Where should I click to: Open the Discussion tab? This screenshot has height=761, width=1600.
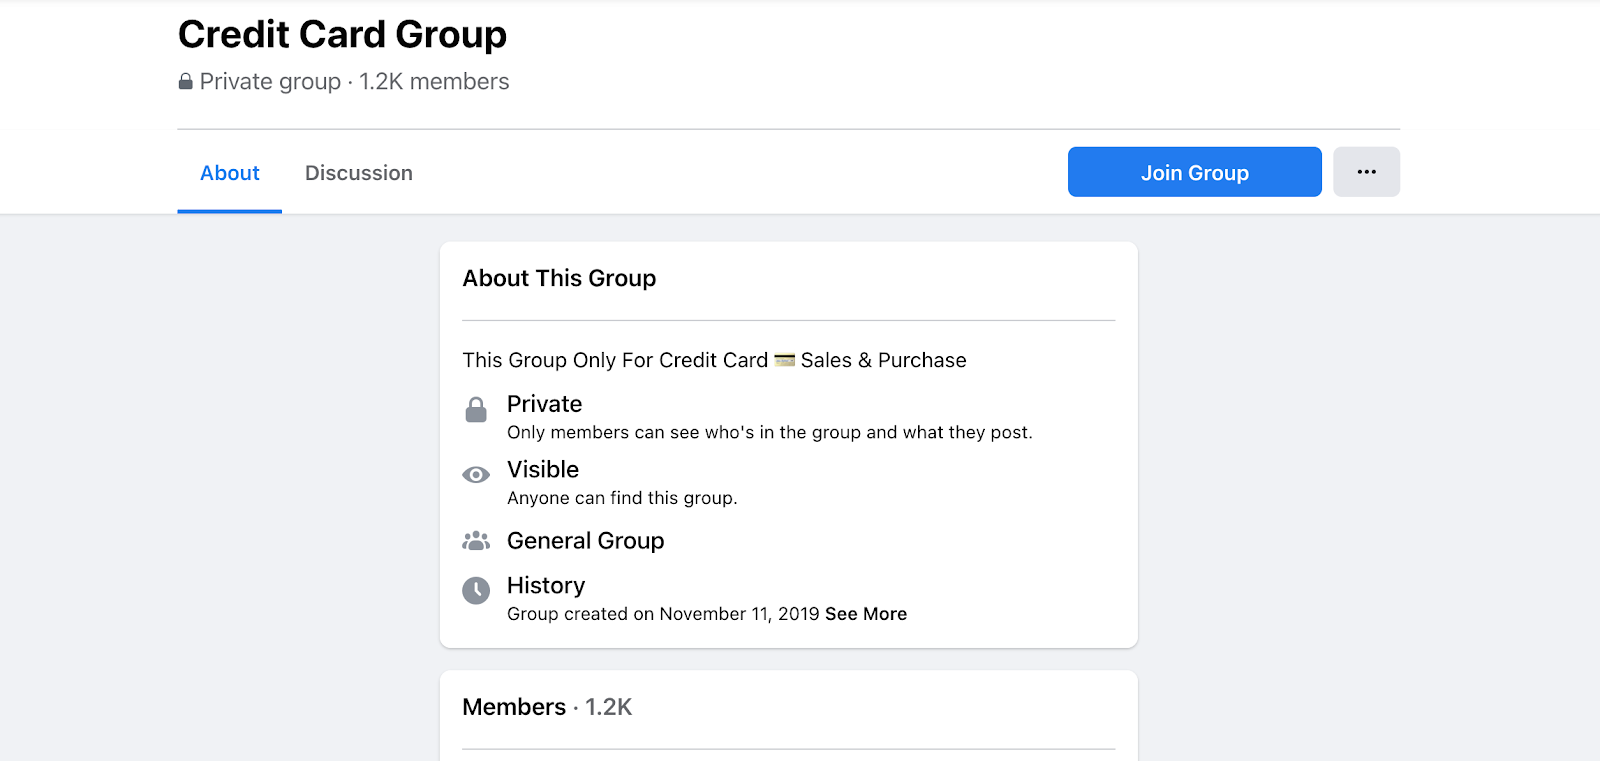click(x=359, y=173)
